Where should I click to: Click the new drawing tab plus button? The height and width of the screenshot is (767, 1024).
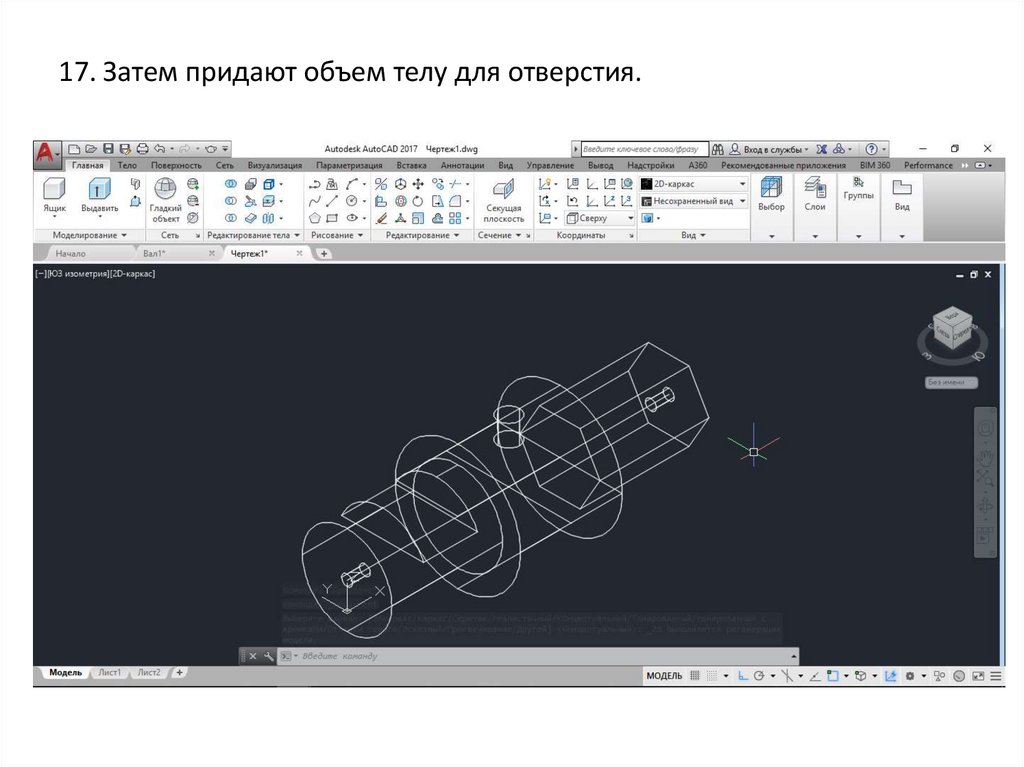tap(323, 253)
